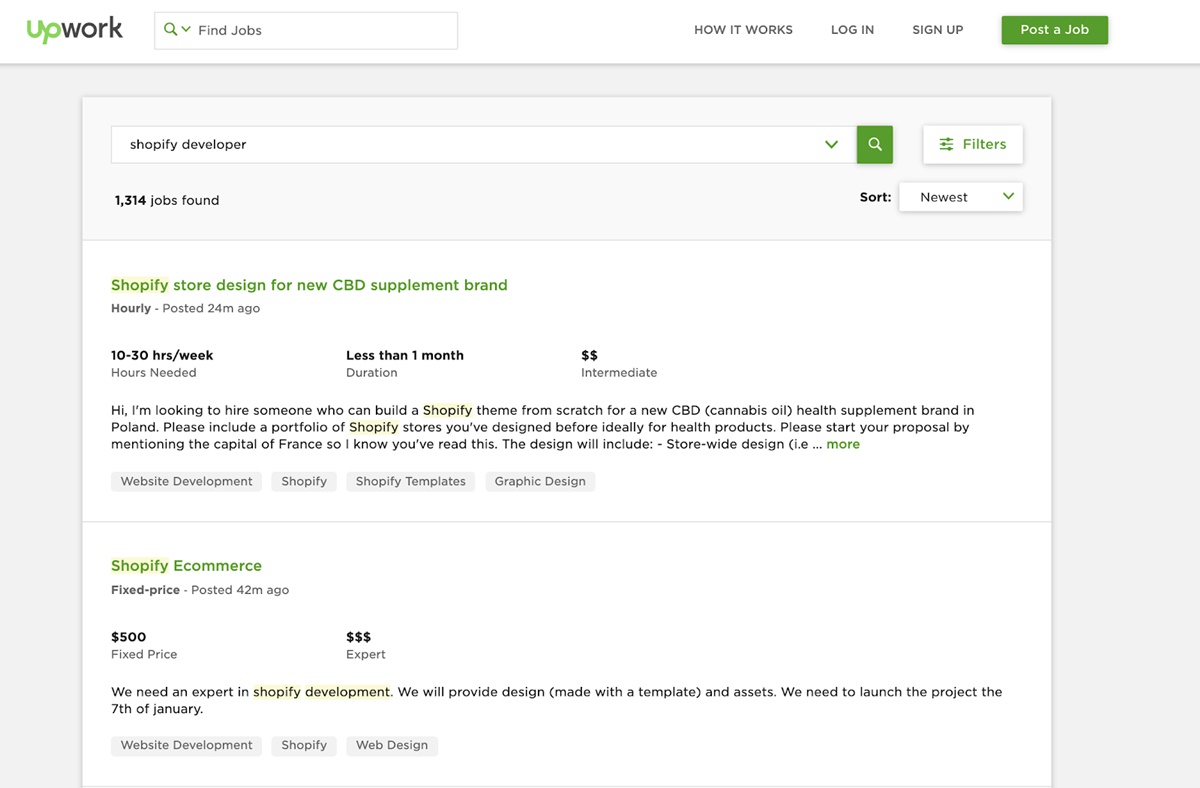Viewport: 1200px width, 788px height.
Task: Open the header search type dropdown
Action: tap(177, 30)
